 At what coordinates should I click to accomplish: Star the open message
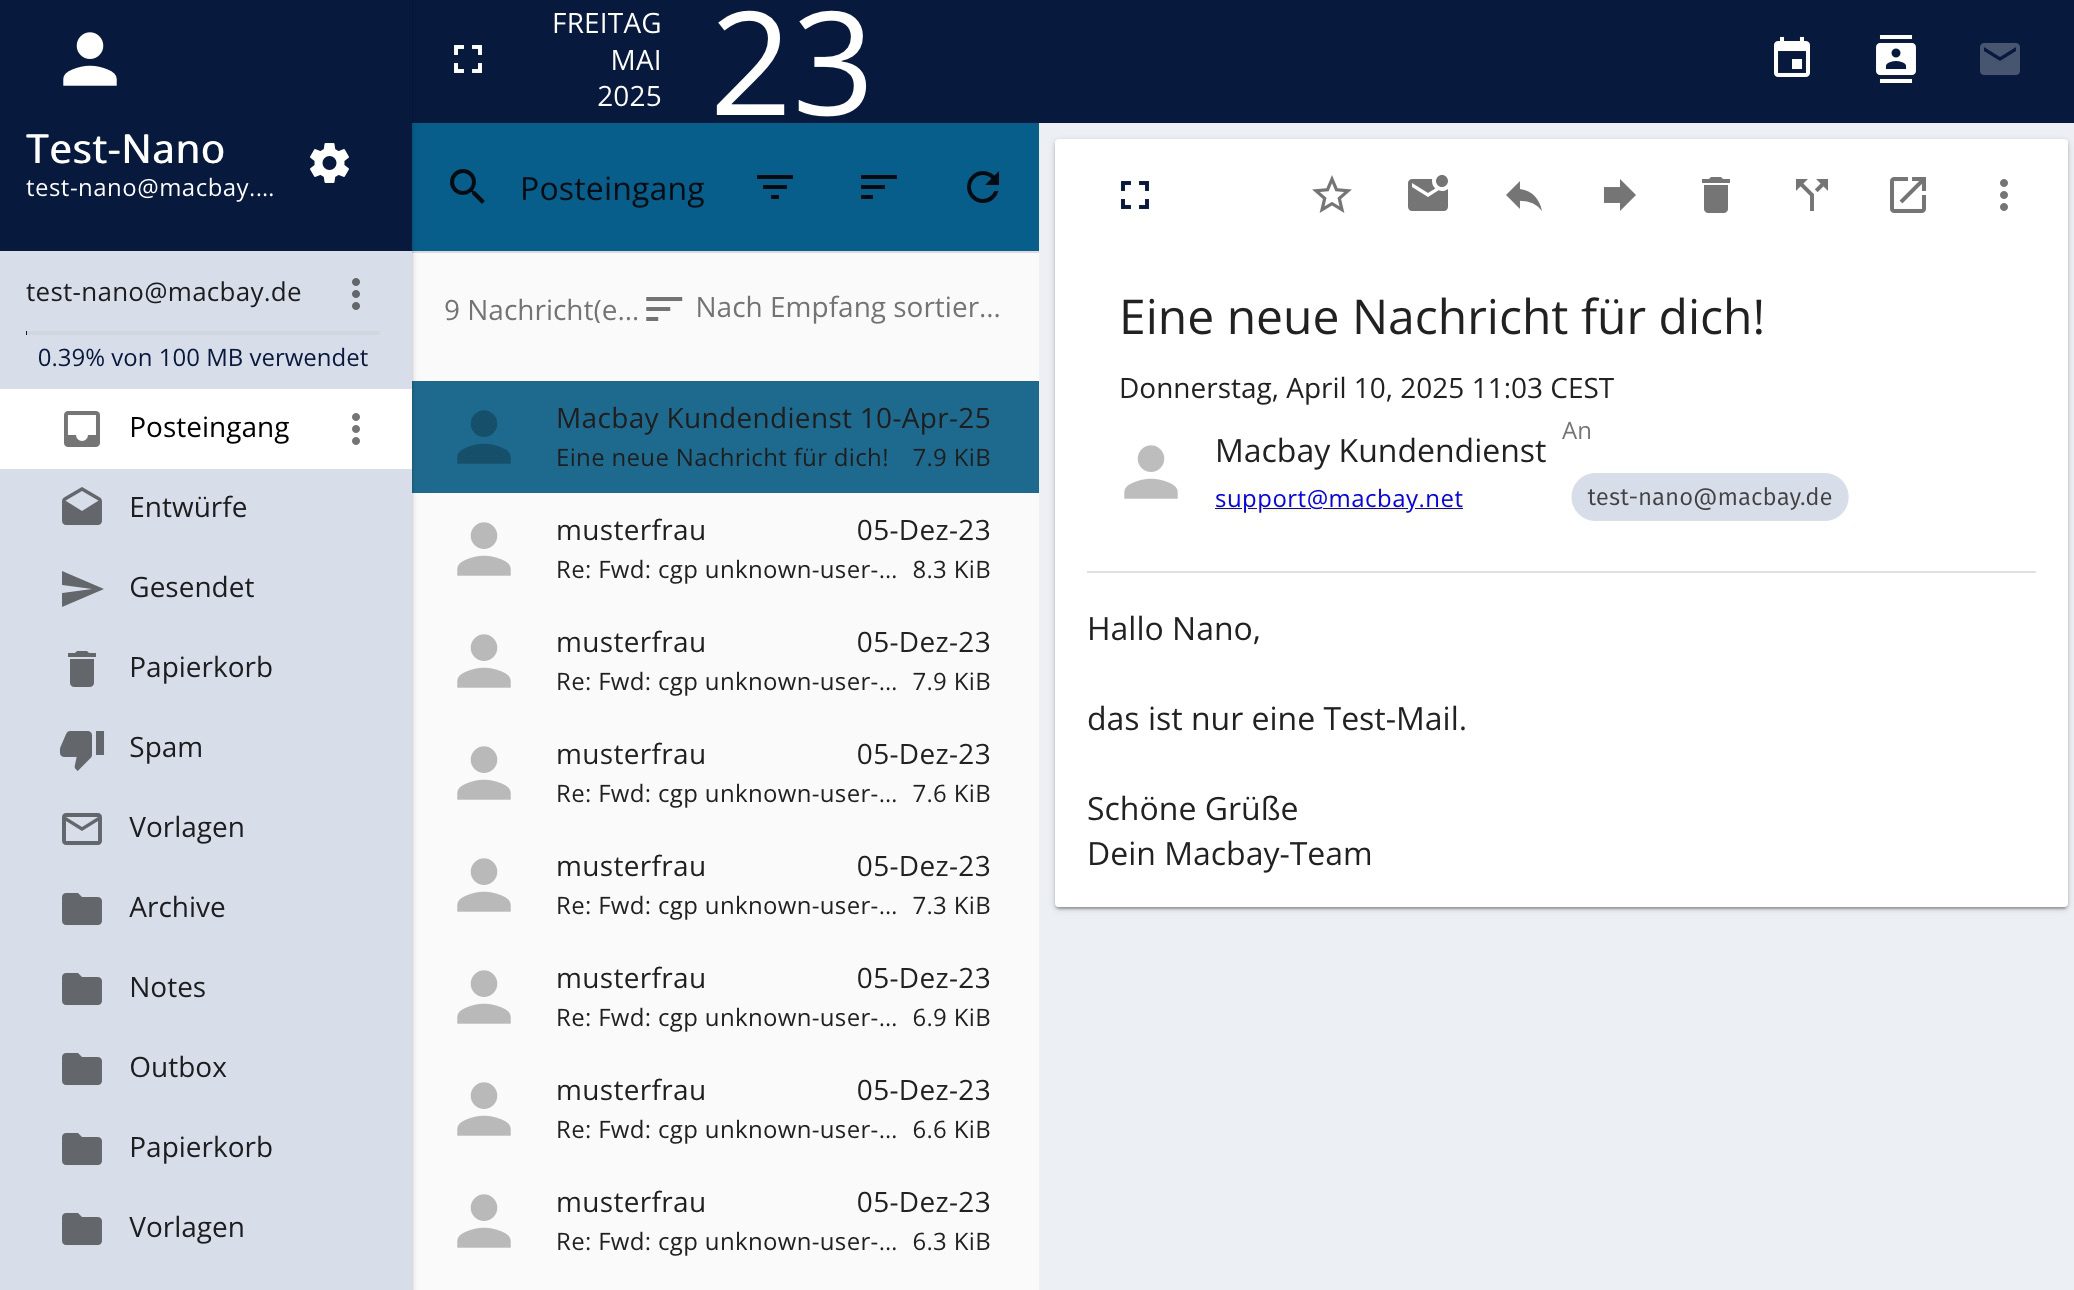tap(1332, 195)
